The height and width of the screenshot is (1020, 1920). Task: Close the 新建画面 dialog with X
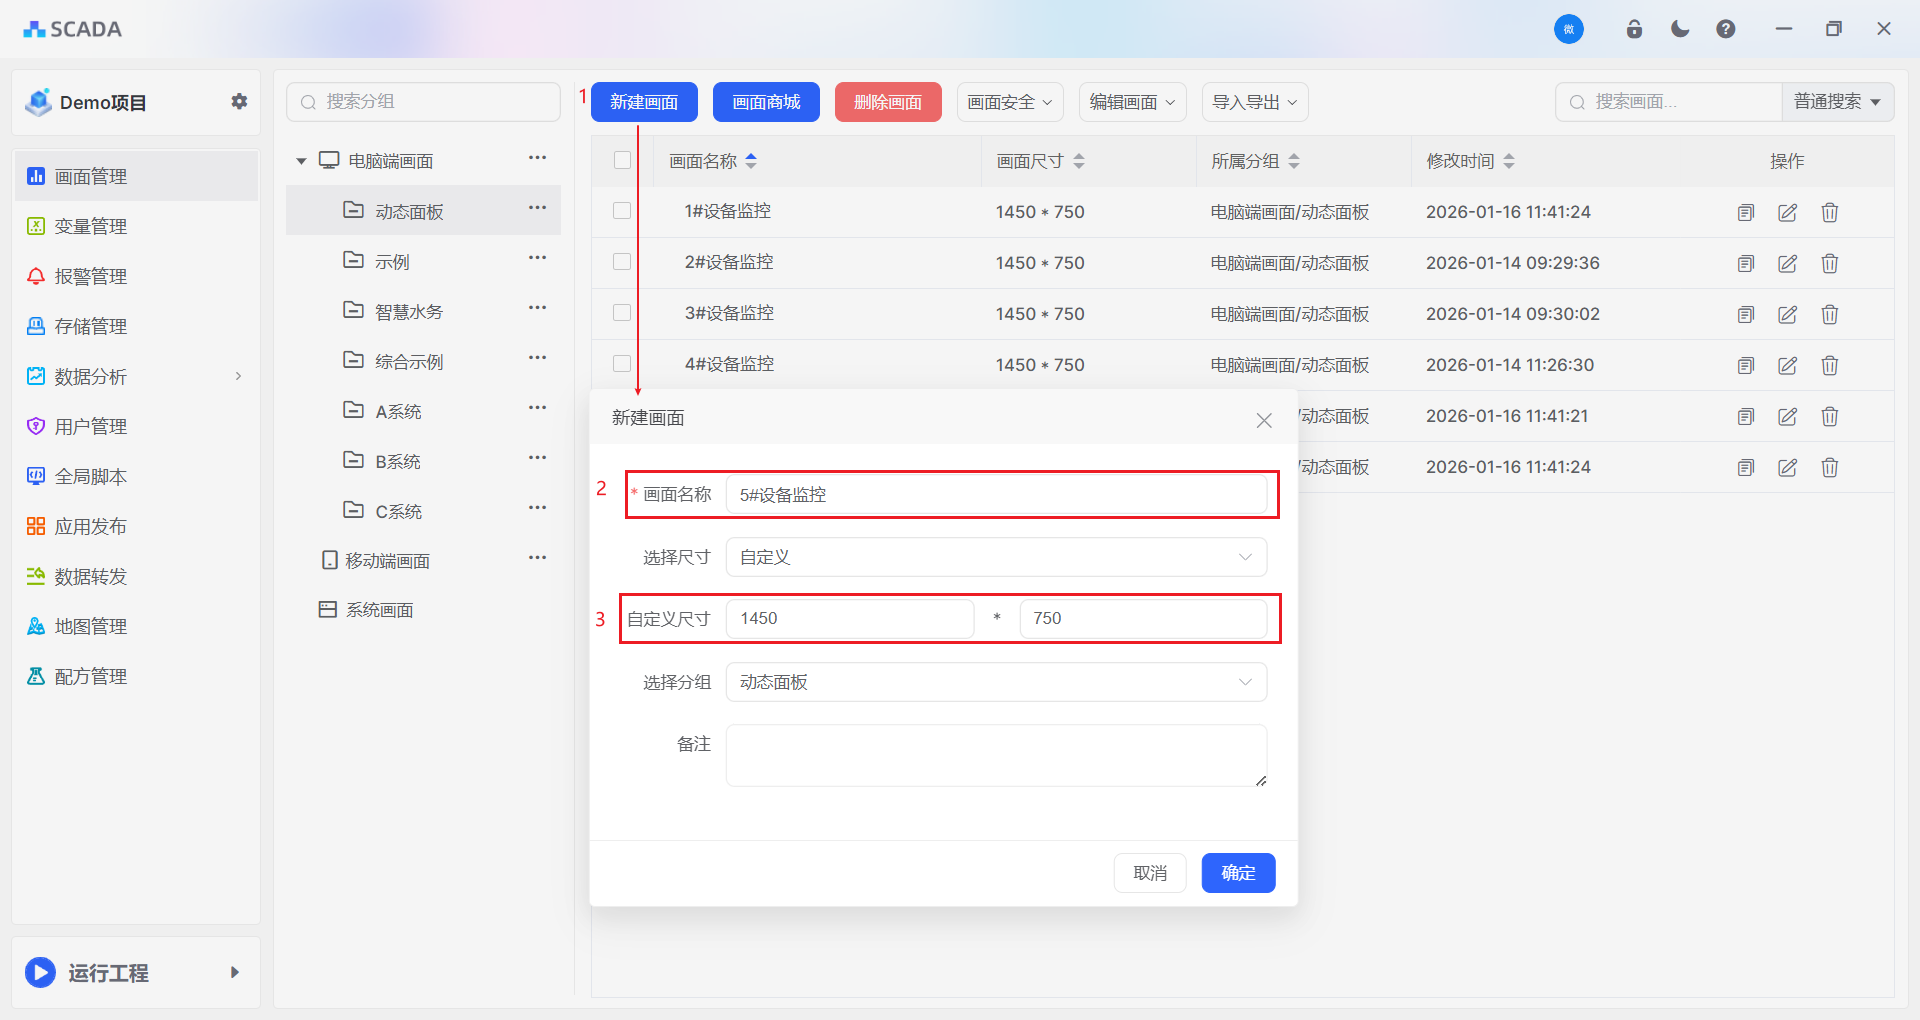pos(1264,420)
